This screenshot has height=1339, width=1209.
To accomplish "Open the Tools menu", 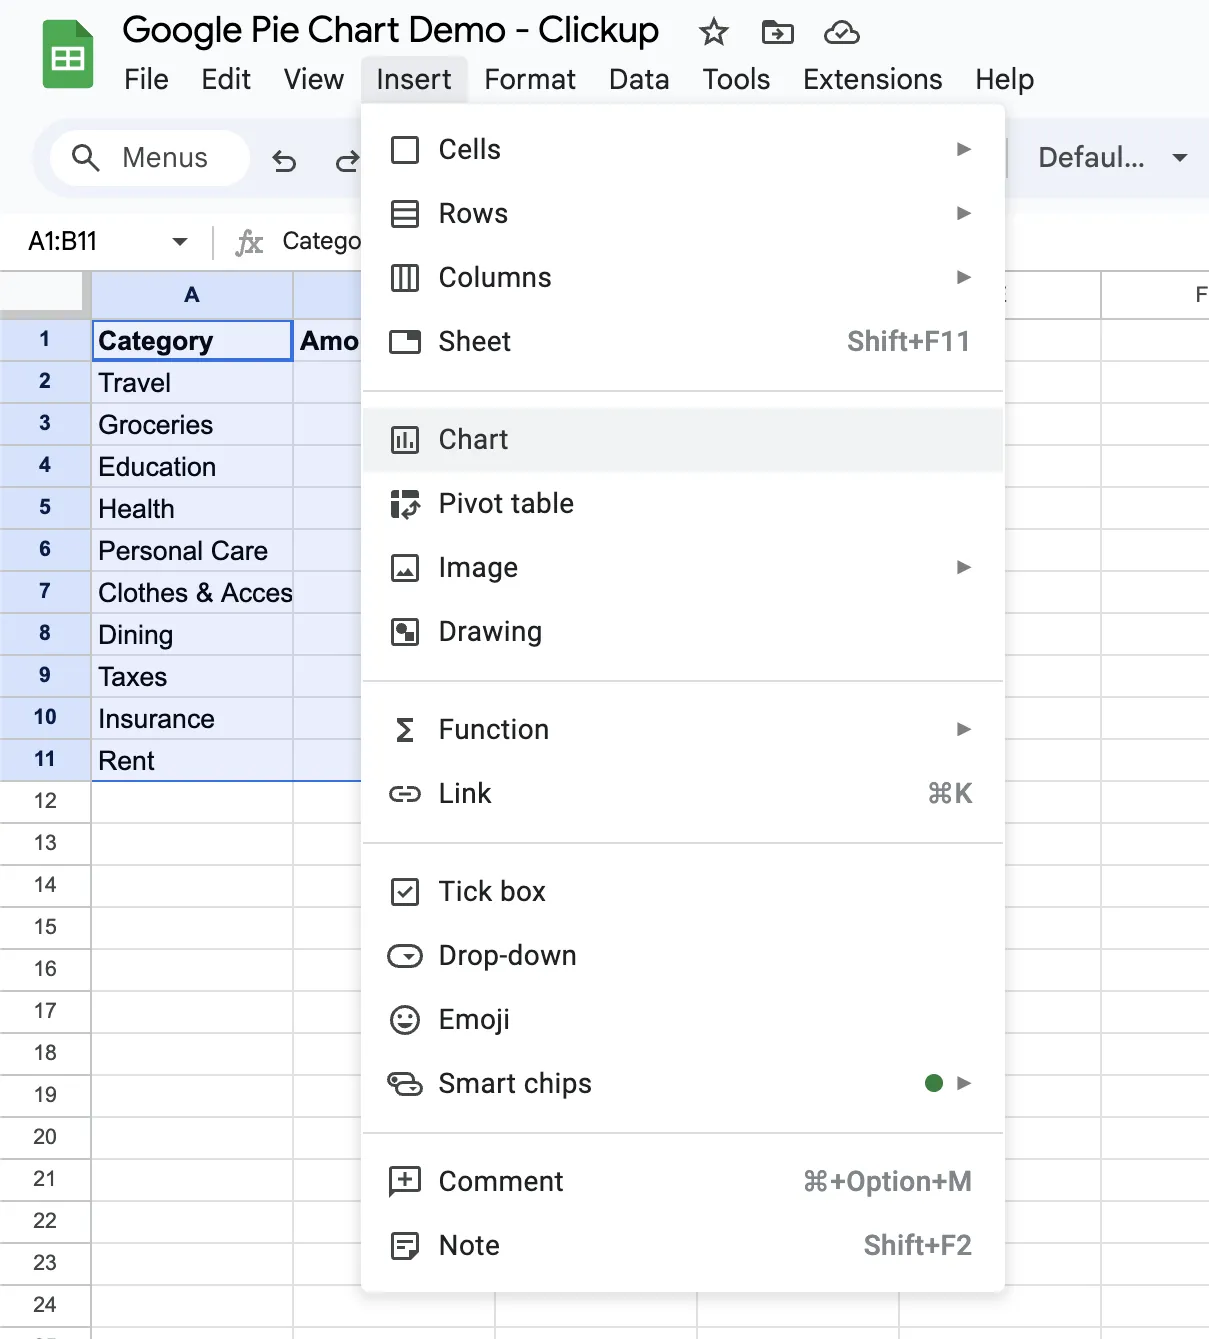I will 736,80.
